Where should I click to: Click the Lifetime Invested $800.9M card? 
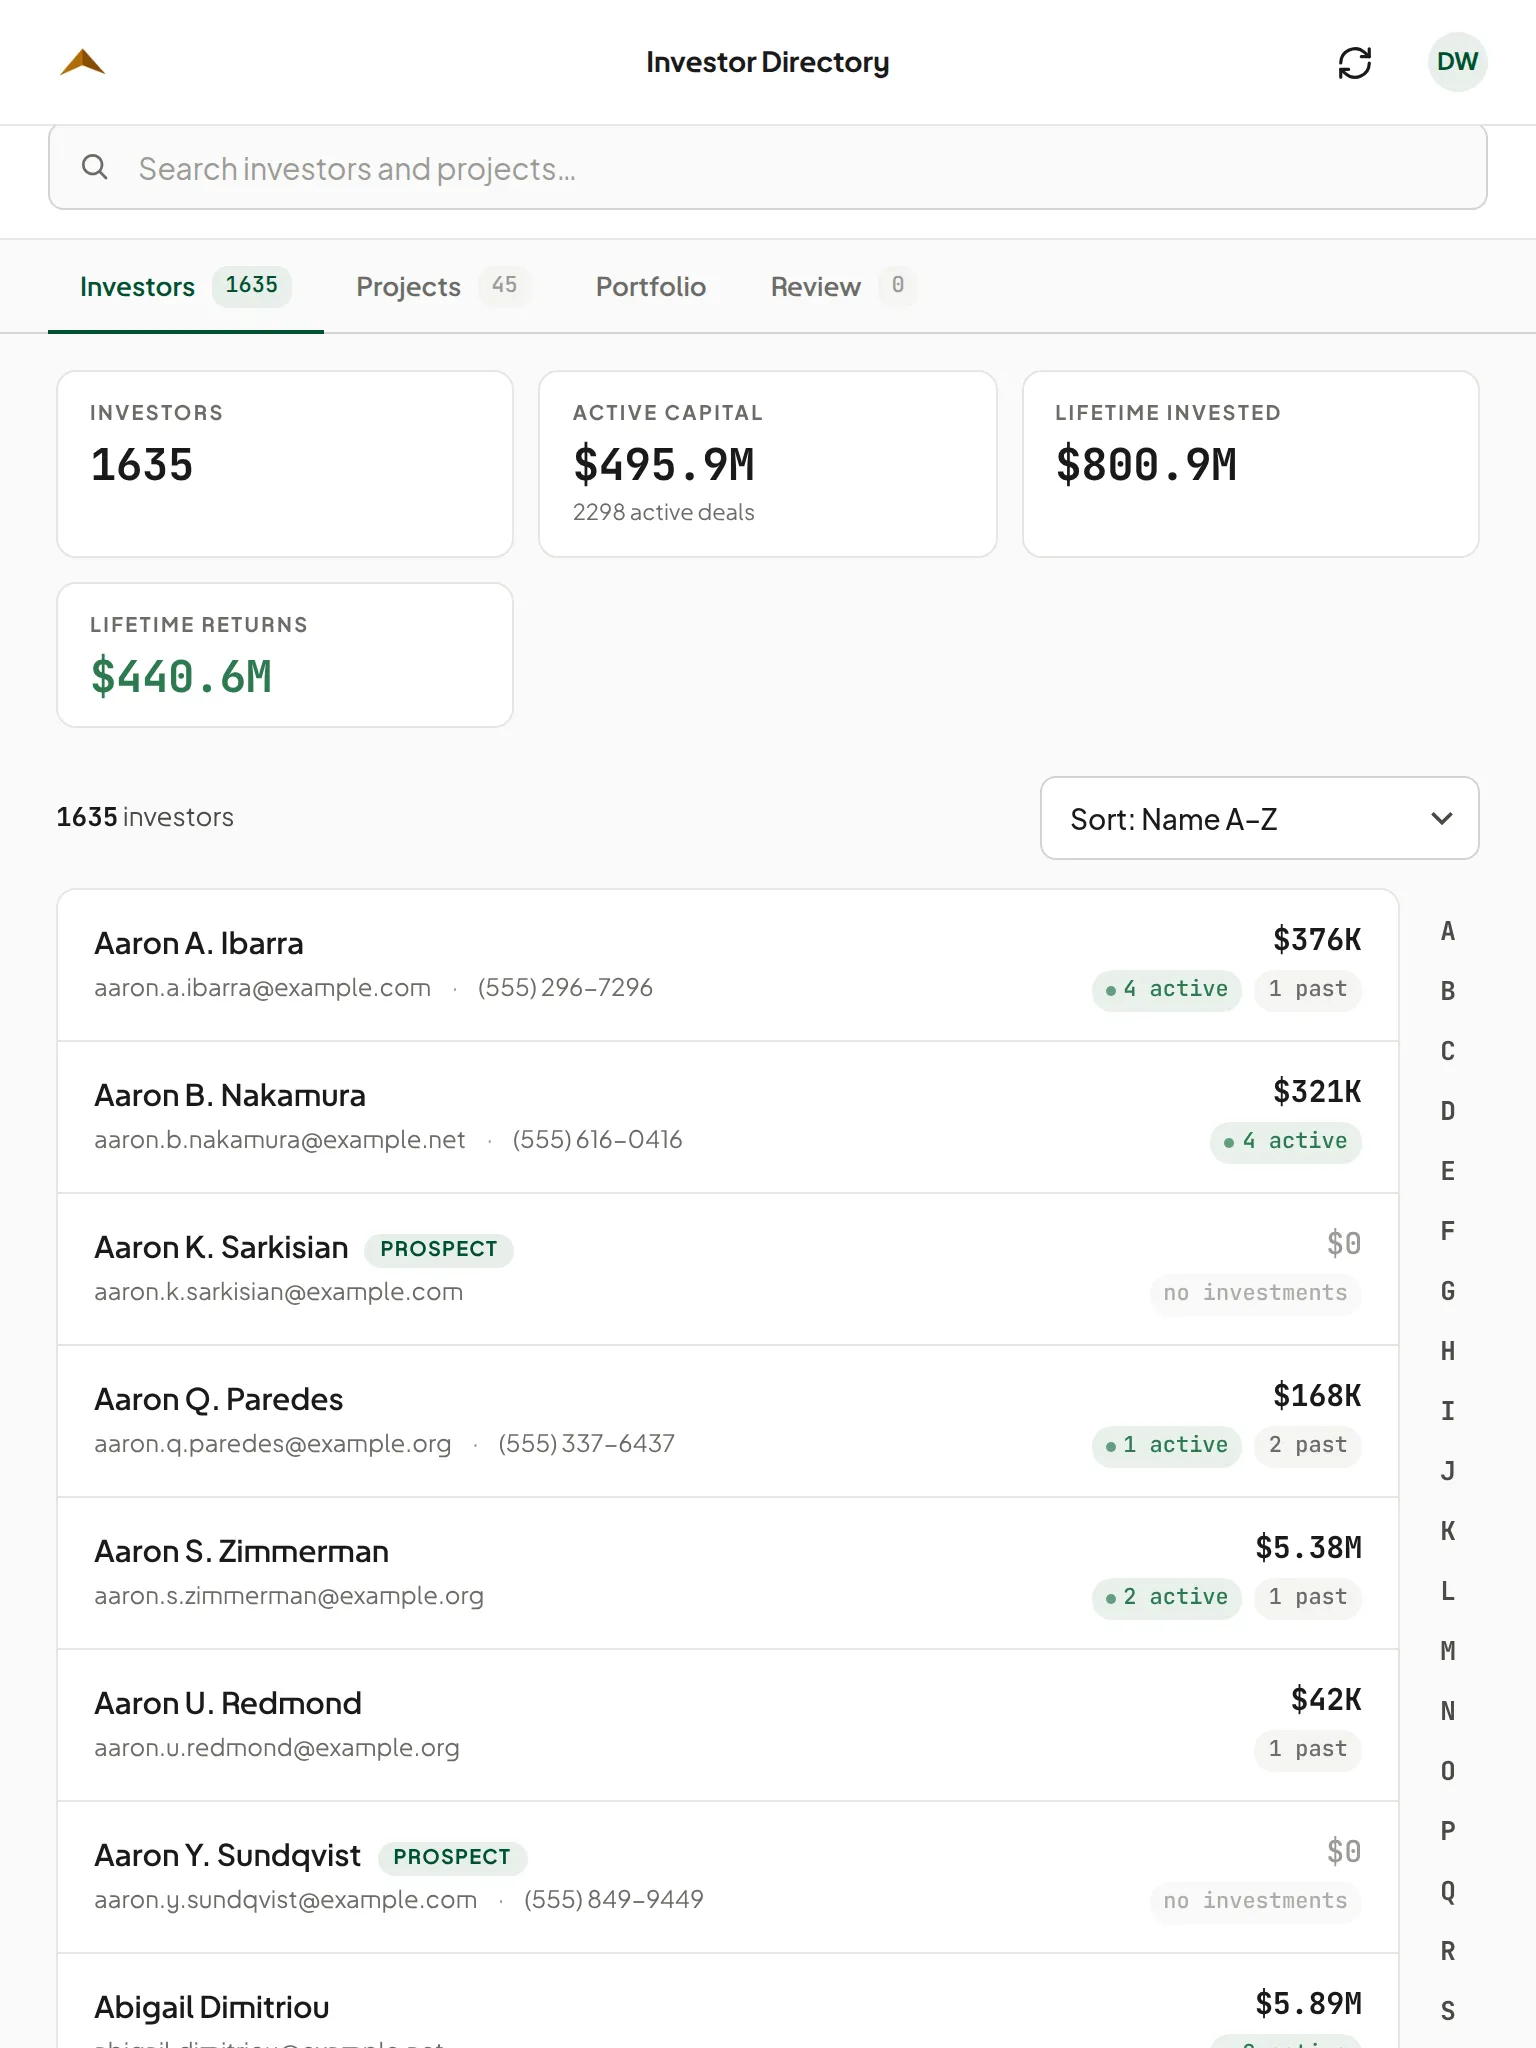pos(1251,464)
